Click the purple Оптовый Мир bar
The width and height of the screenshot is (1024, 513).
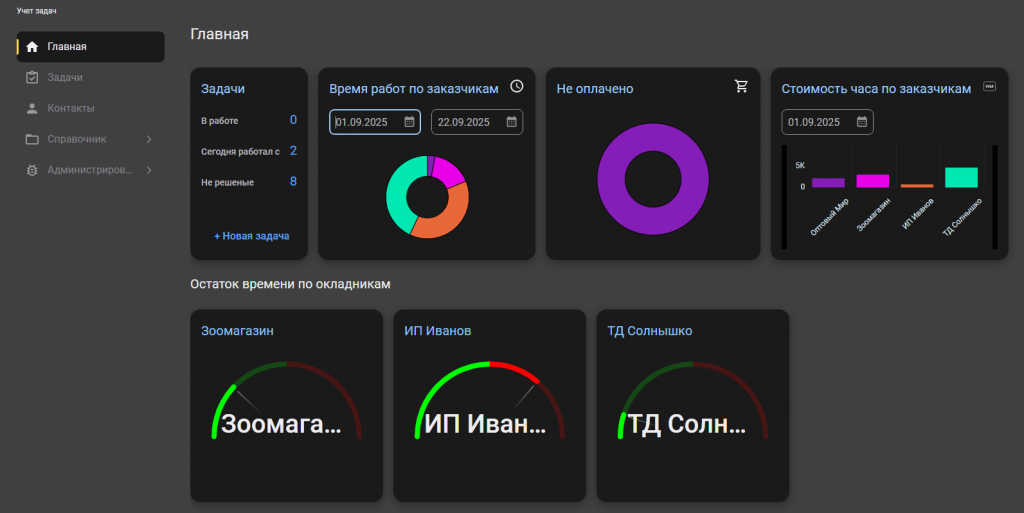coord(828,183)
